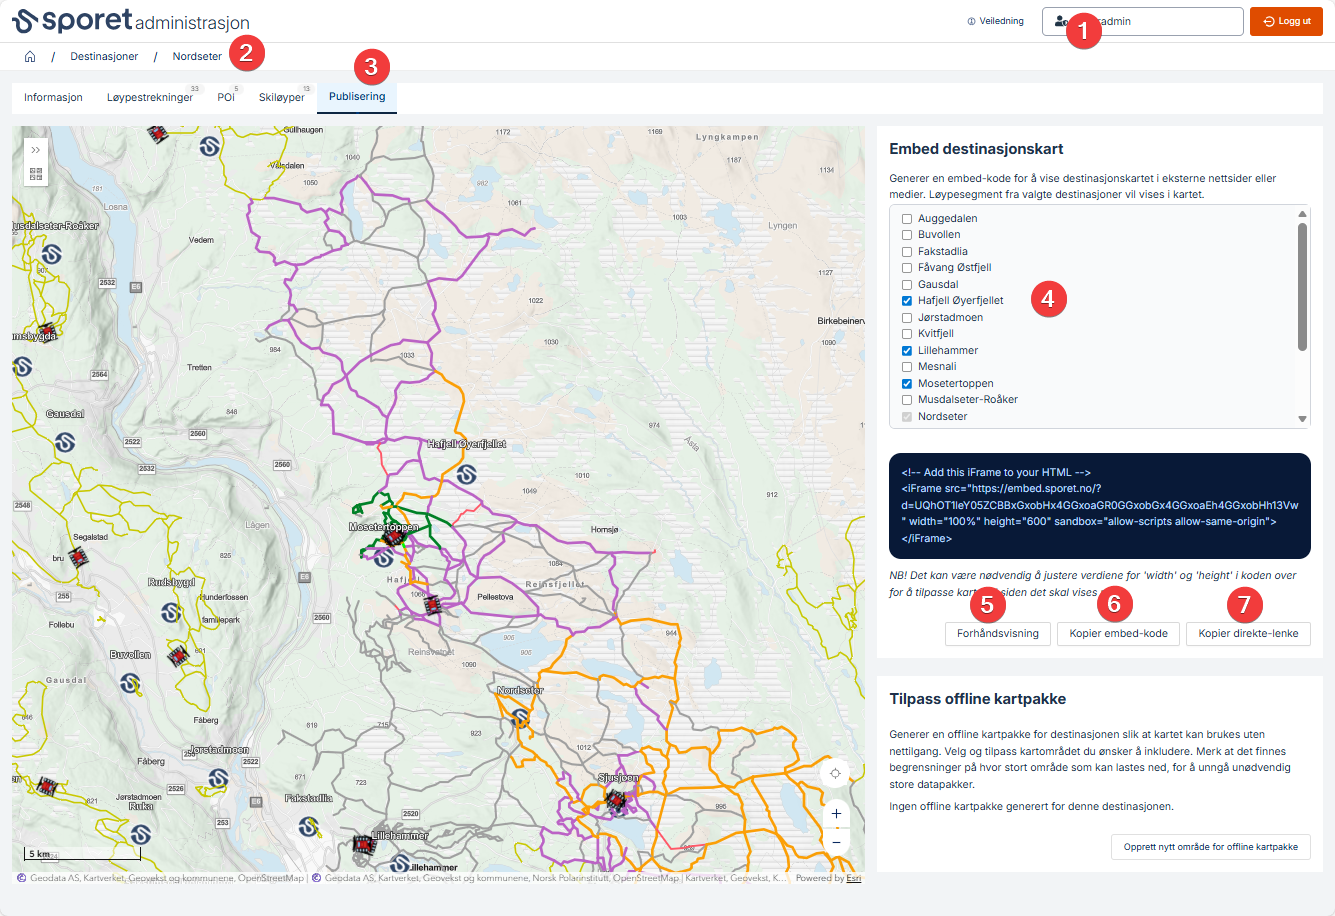Switch to the Løypestrekninger tab

pyautogui.click(x=150, y=98)
